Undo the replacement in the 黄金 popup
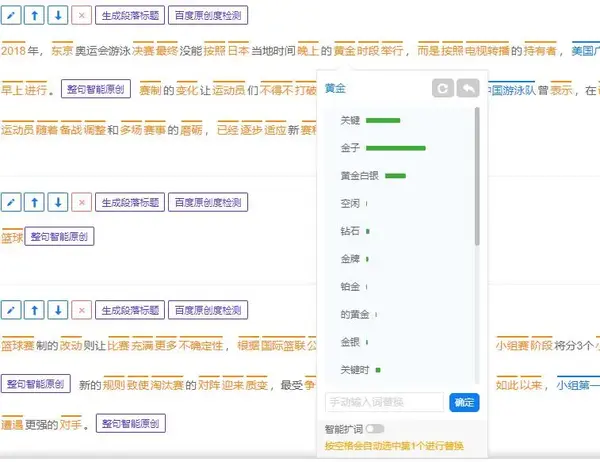 click(468, 88)
